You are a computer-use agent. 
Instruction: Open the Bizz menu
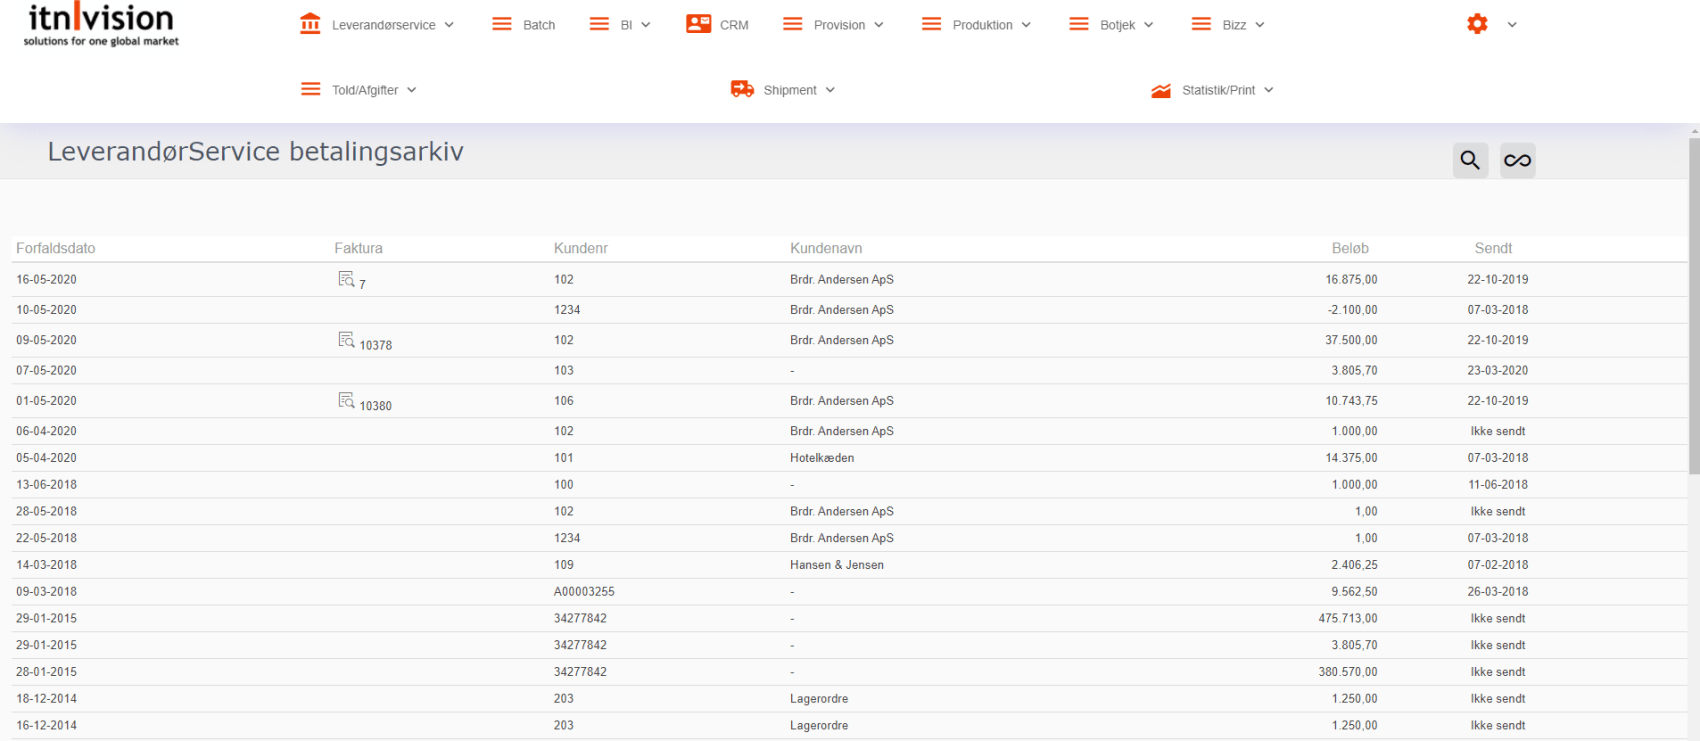[1228, 25]
